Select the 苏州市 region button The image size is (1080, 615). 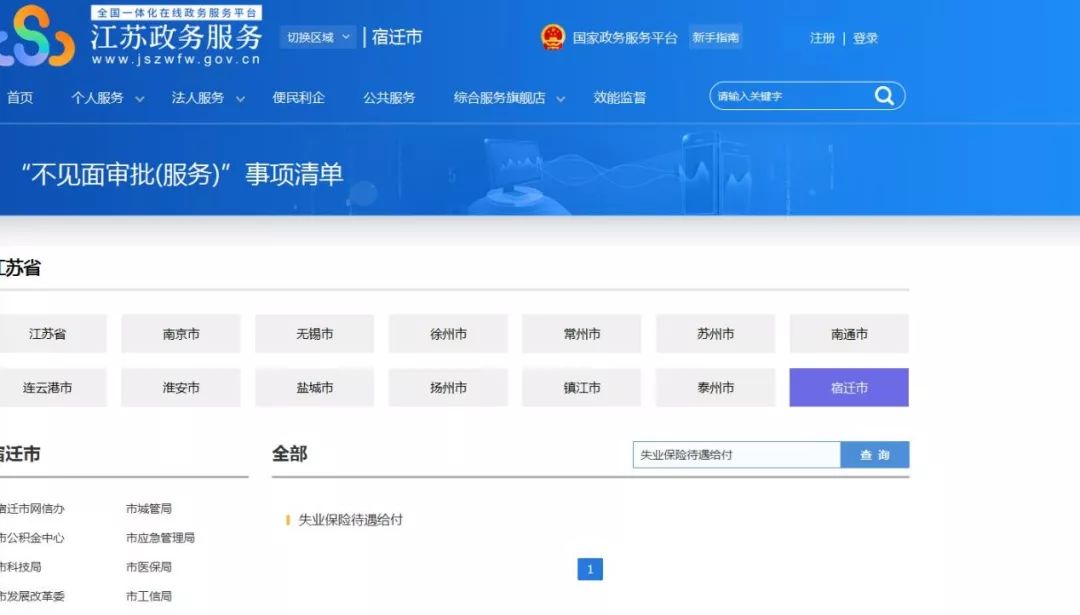point(716,333)
